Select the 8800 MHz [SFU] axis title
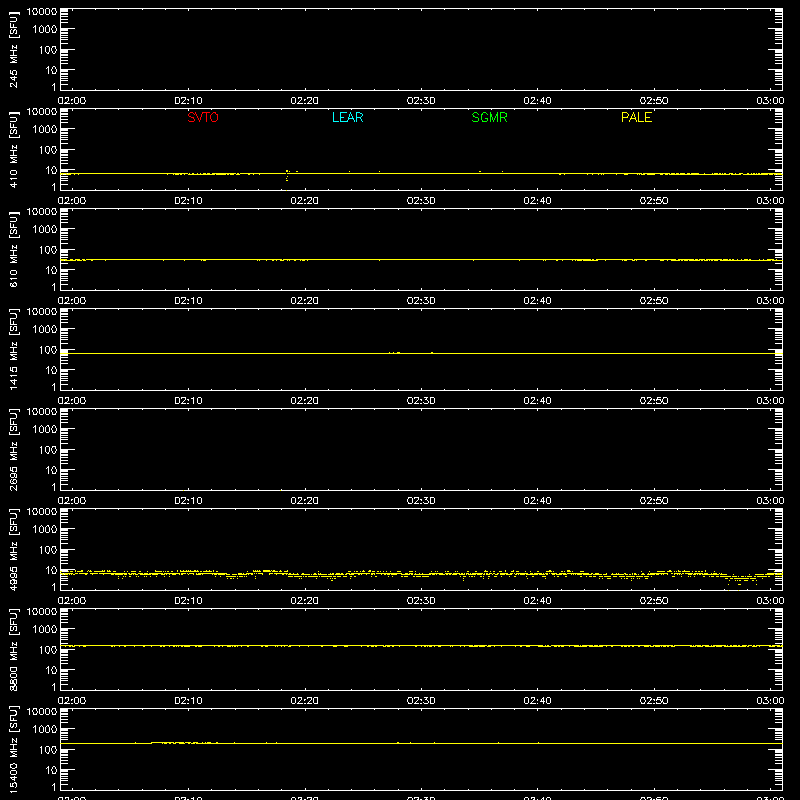This screenshot has width=800, height=800. (13, 649)
